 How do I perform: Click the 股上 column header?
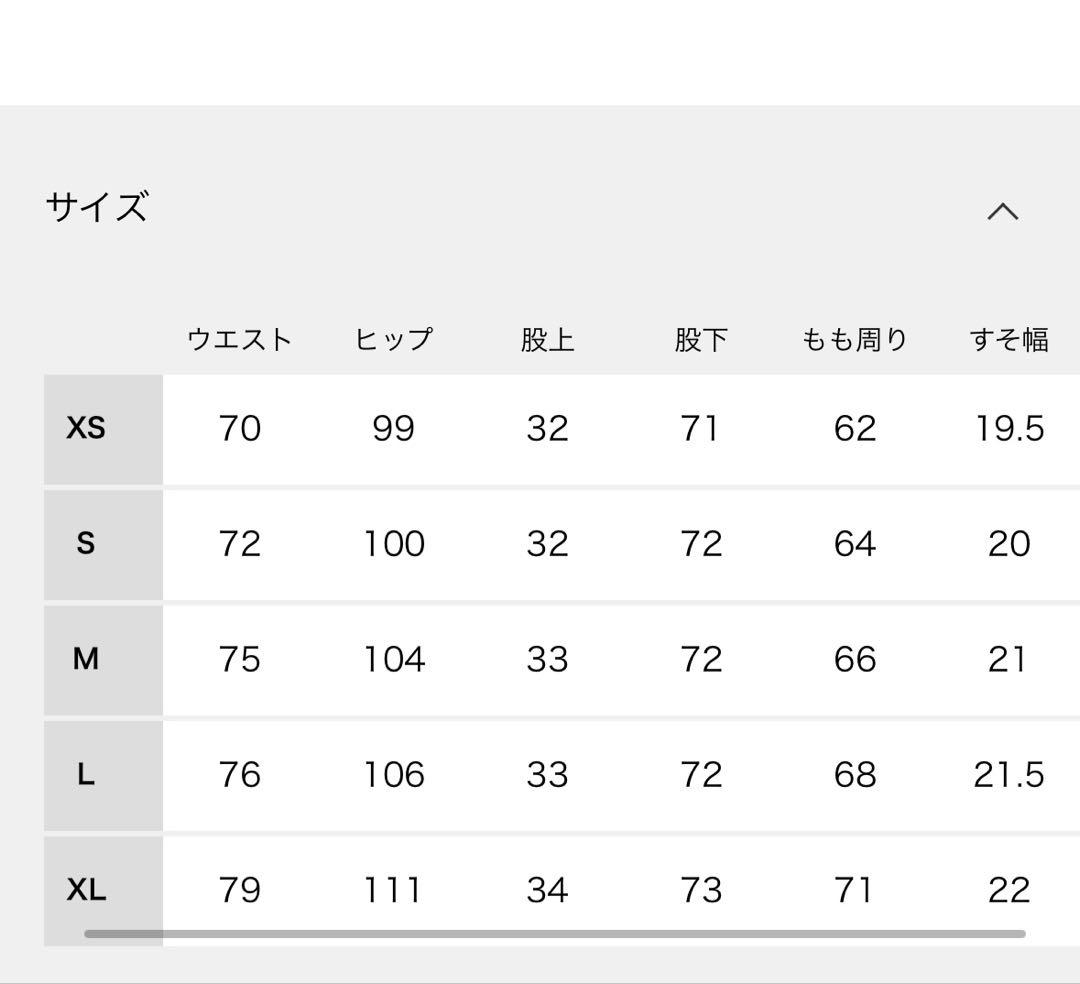(548, 339)
